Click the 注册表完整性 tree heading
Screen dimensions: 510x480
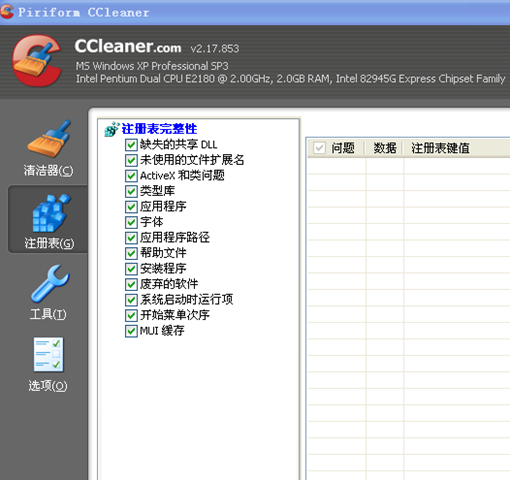159,129
